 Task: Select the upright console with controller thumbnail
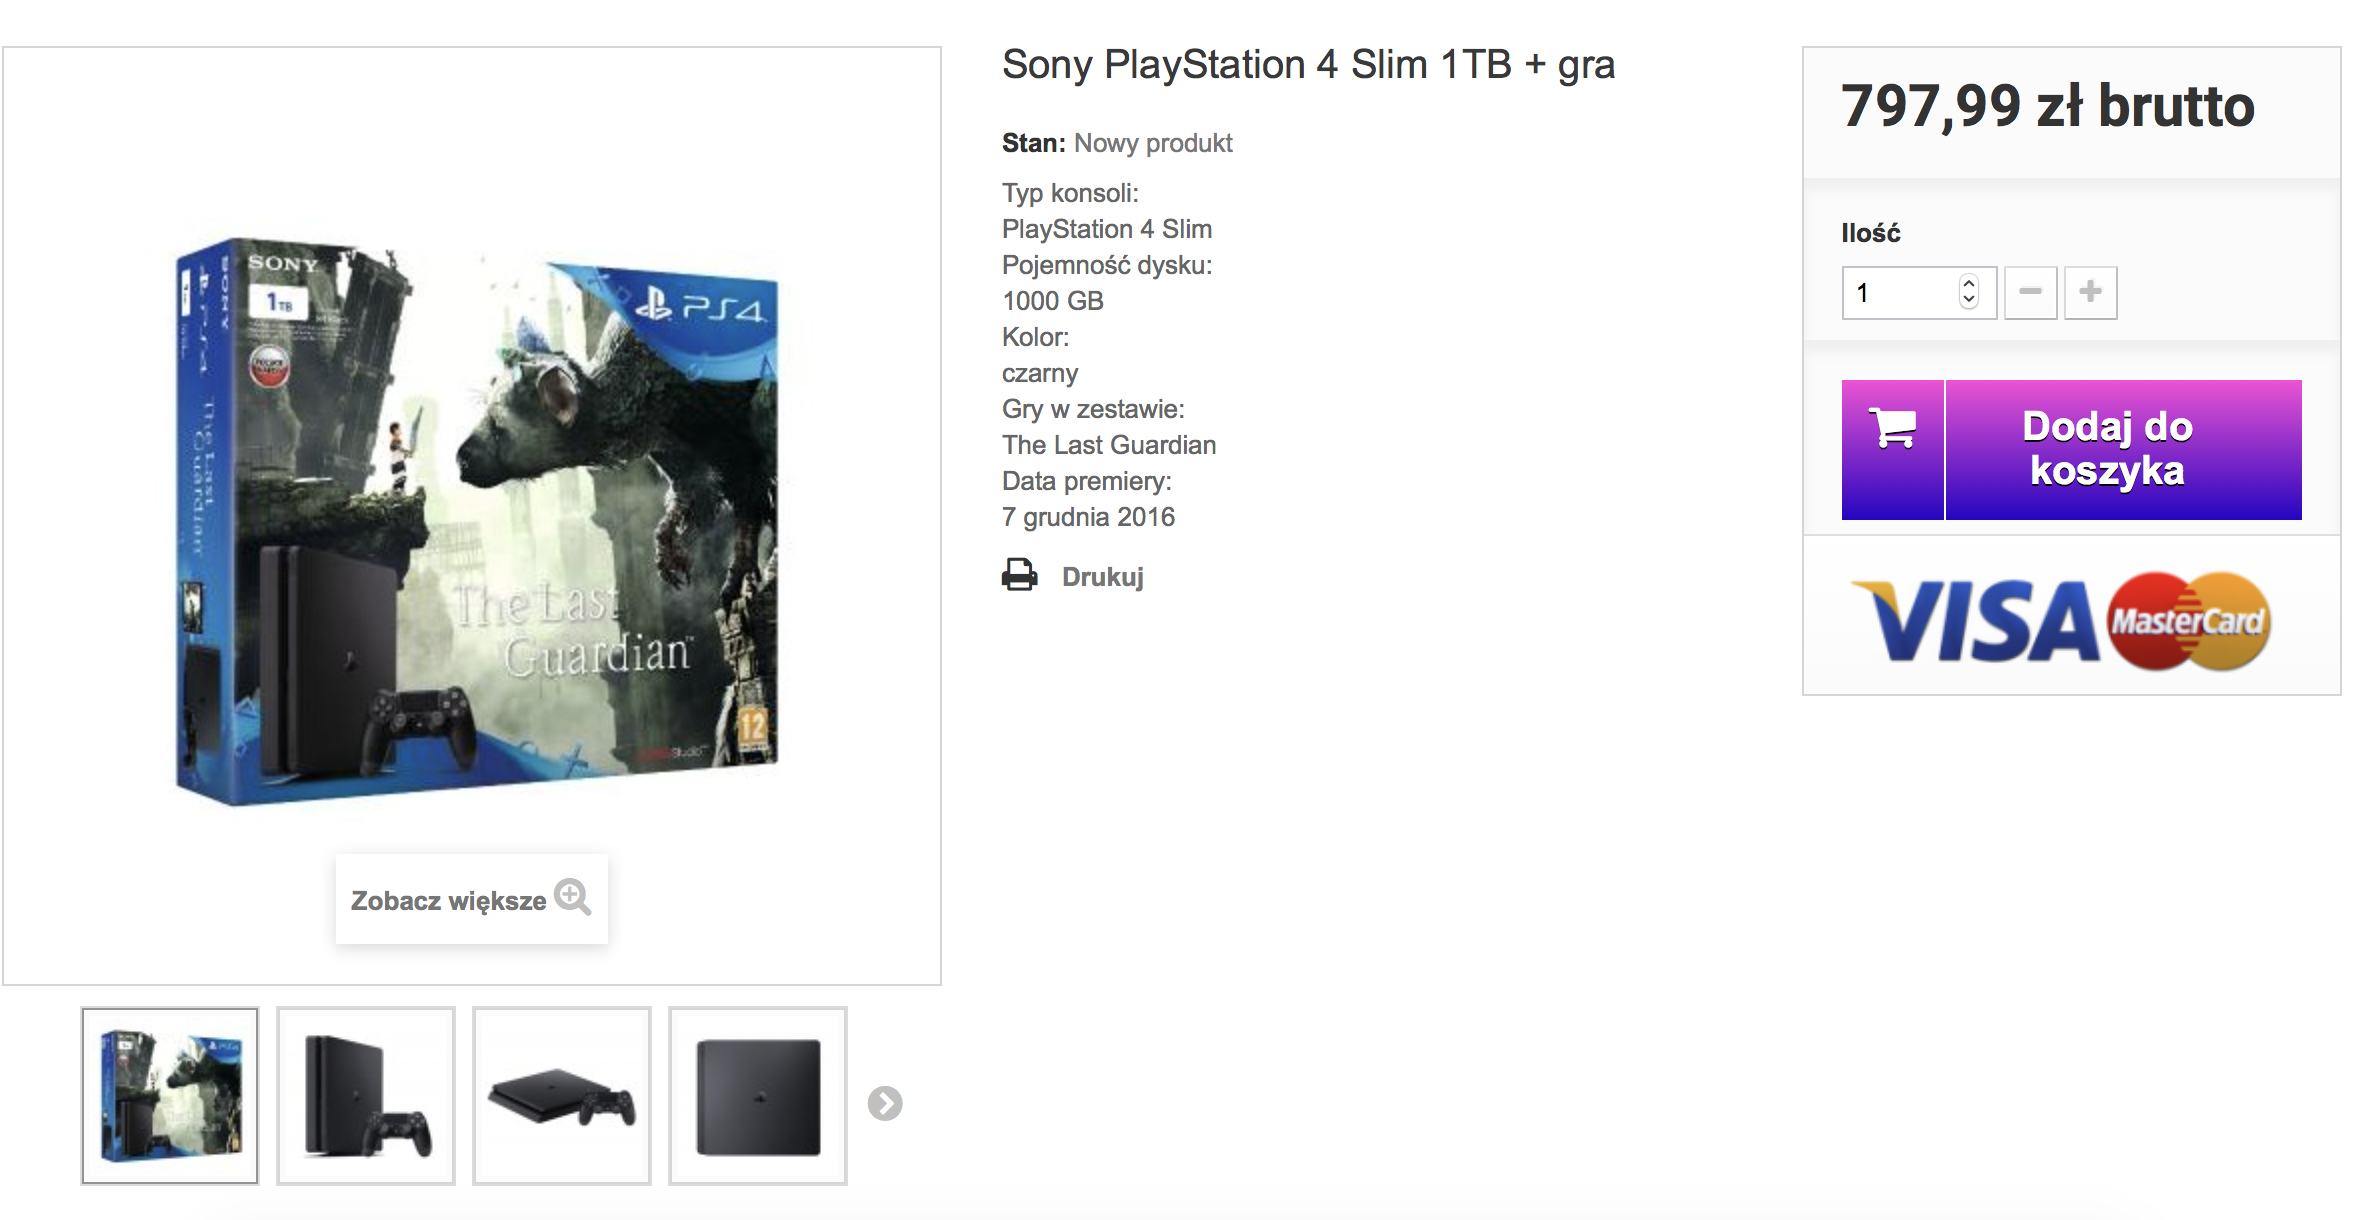point(366,1096)
